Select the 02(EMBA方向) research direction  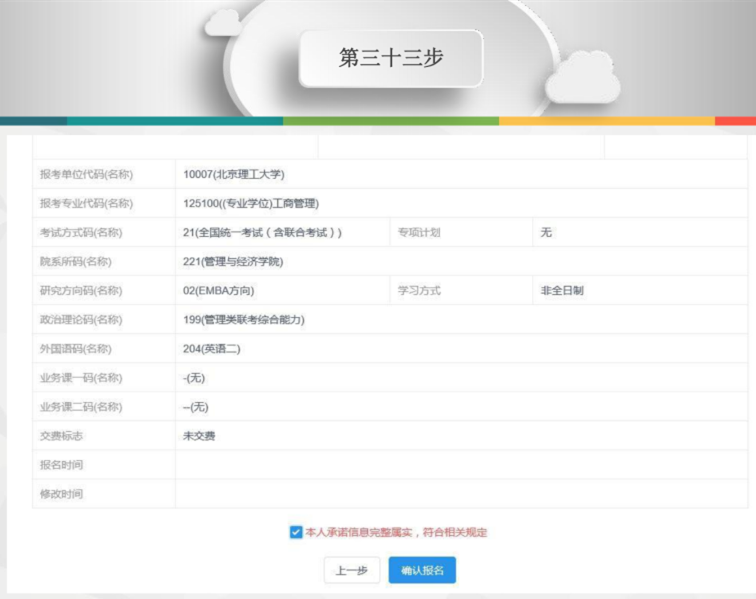(x=218, y=290)
